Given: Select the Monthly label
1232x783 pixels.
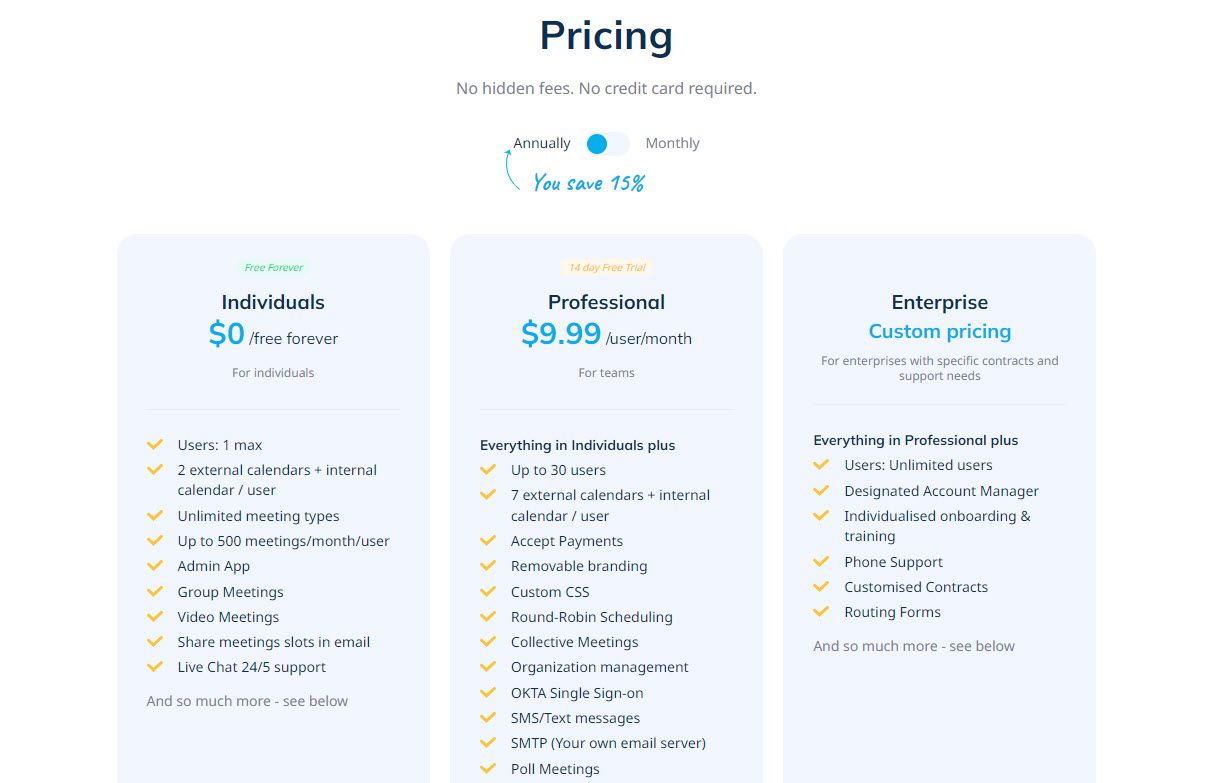Looking at the screenshot, I should [x=672, y=143].
